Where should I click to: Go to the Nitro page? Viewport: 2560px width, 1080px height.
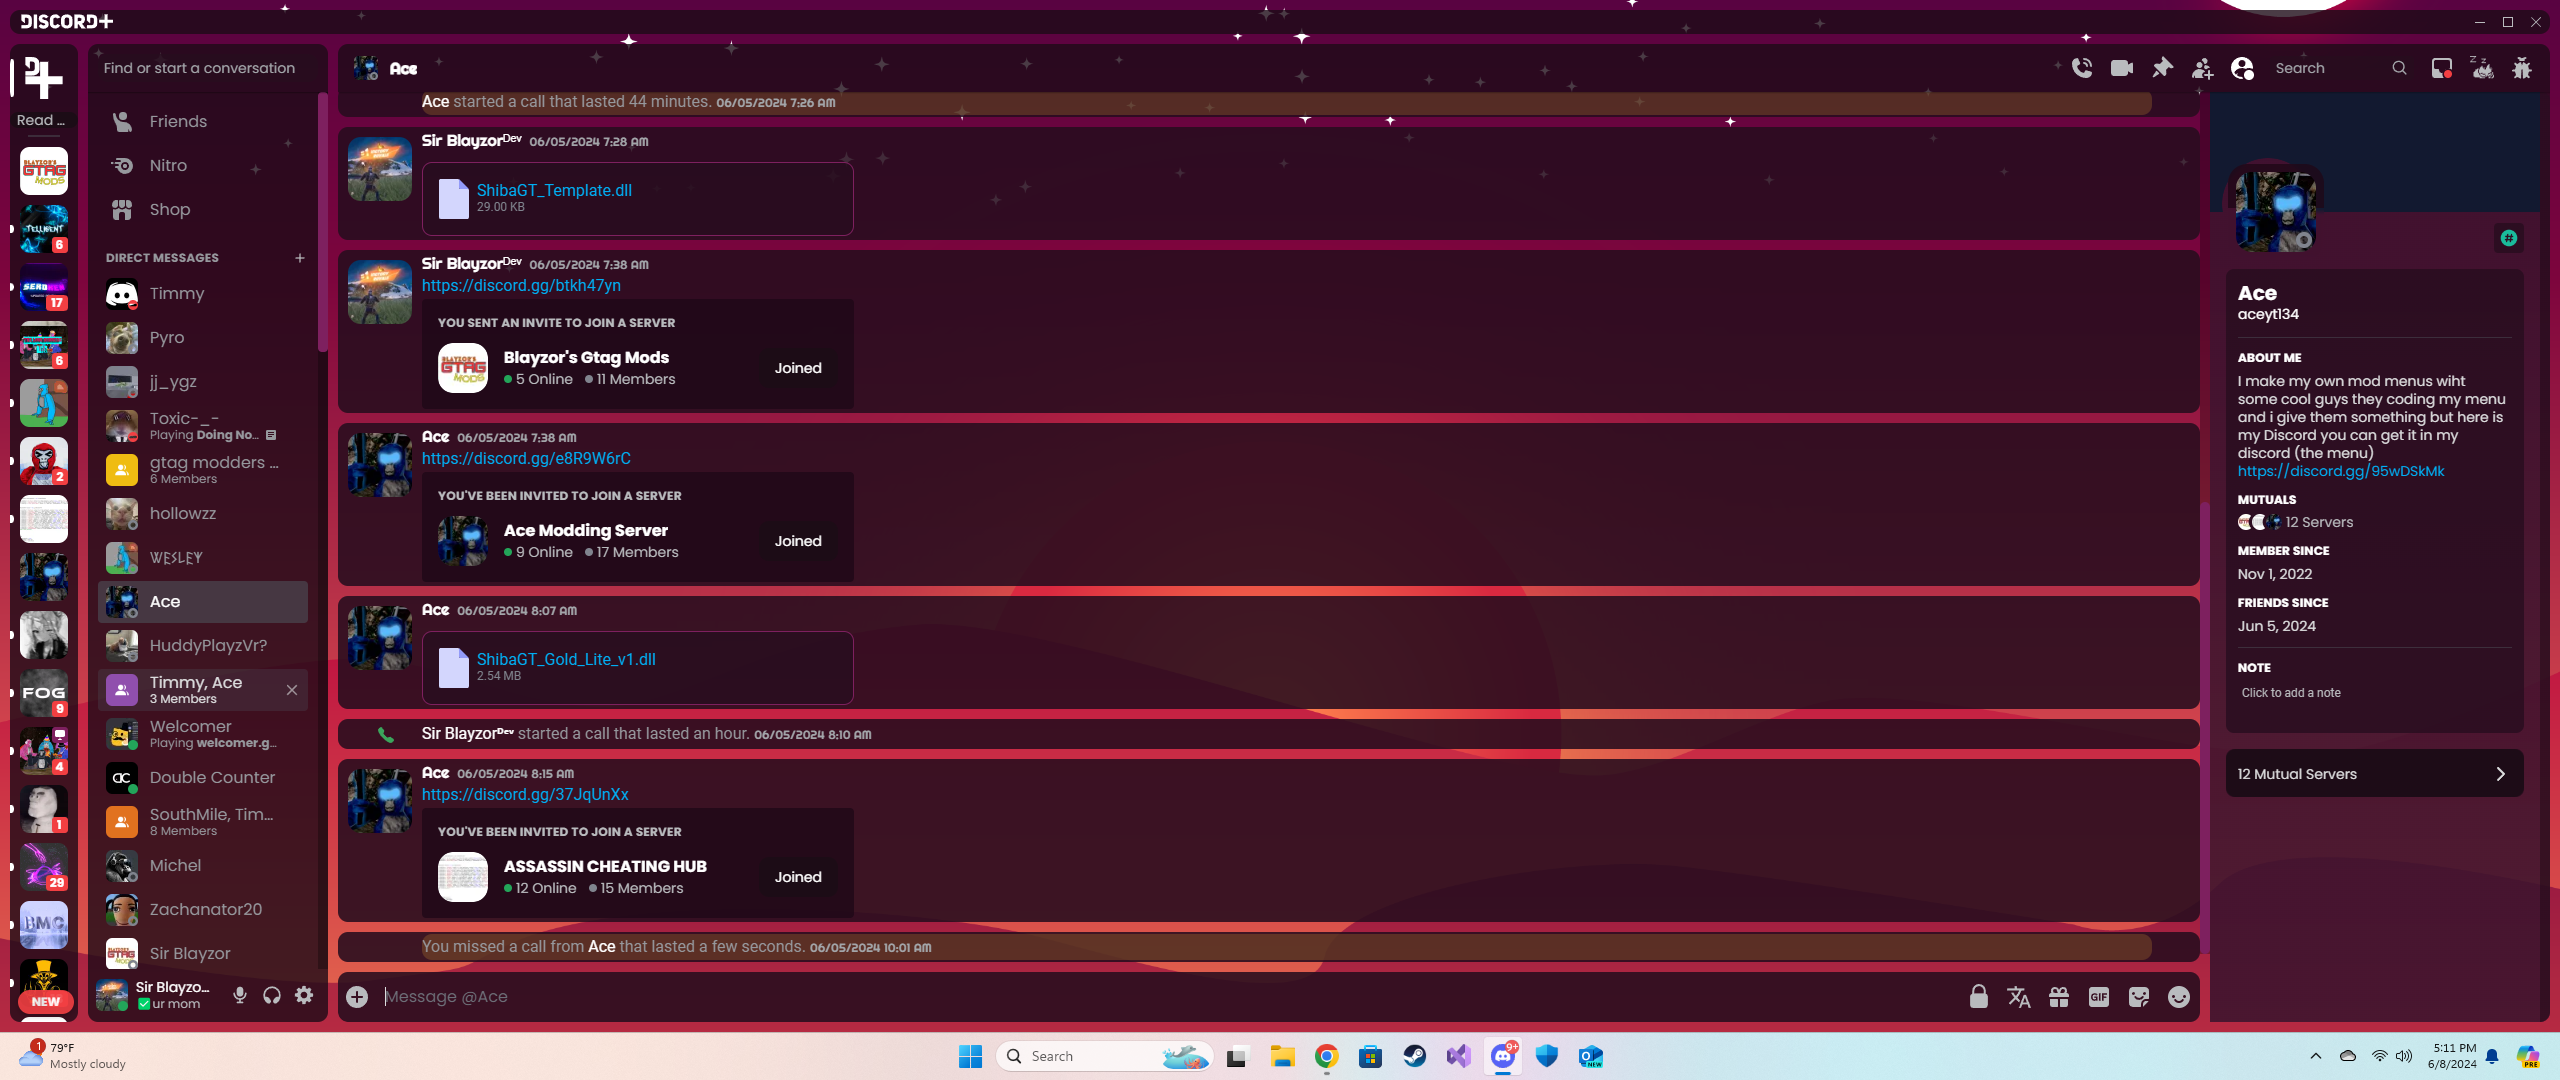[168, 165]
